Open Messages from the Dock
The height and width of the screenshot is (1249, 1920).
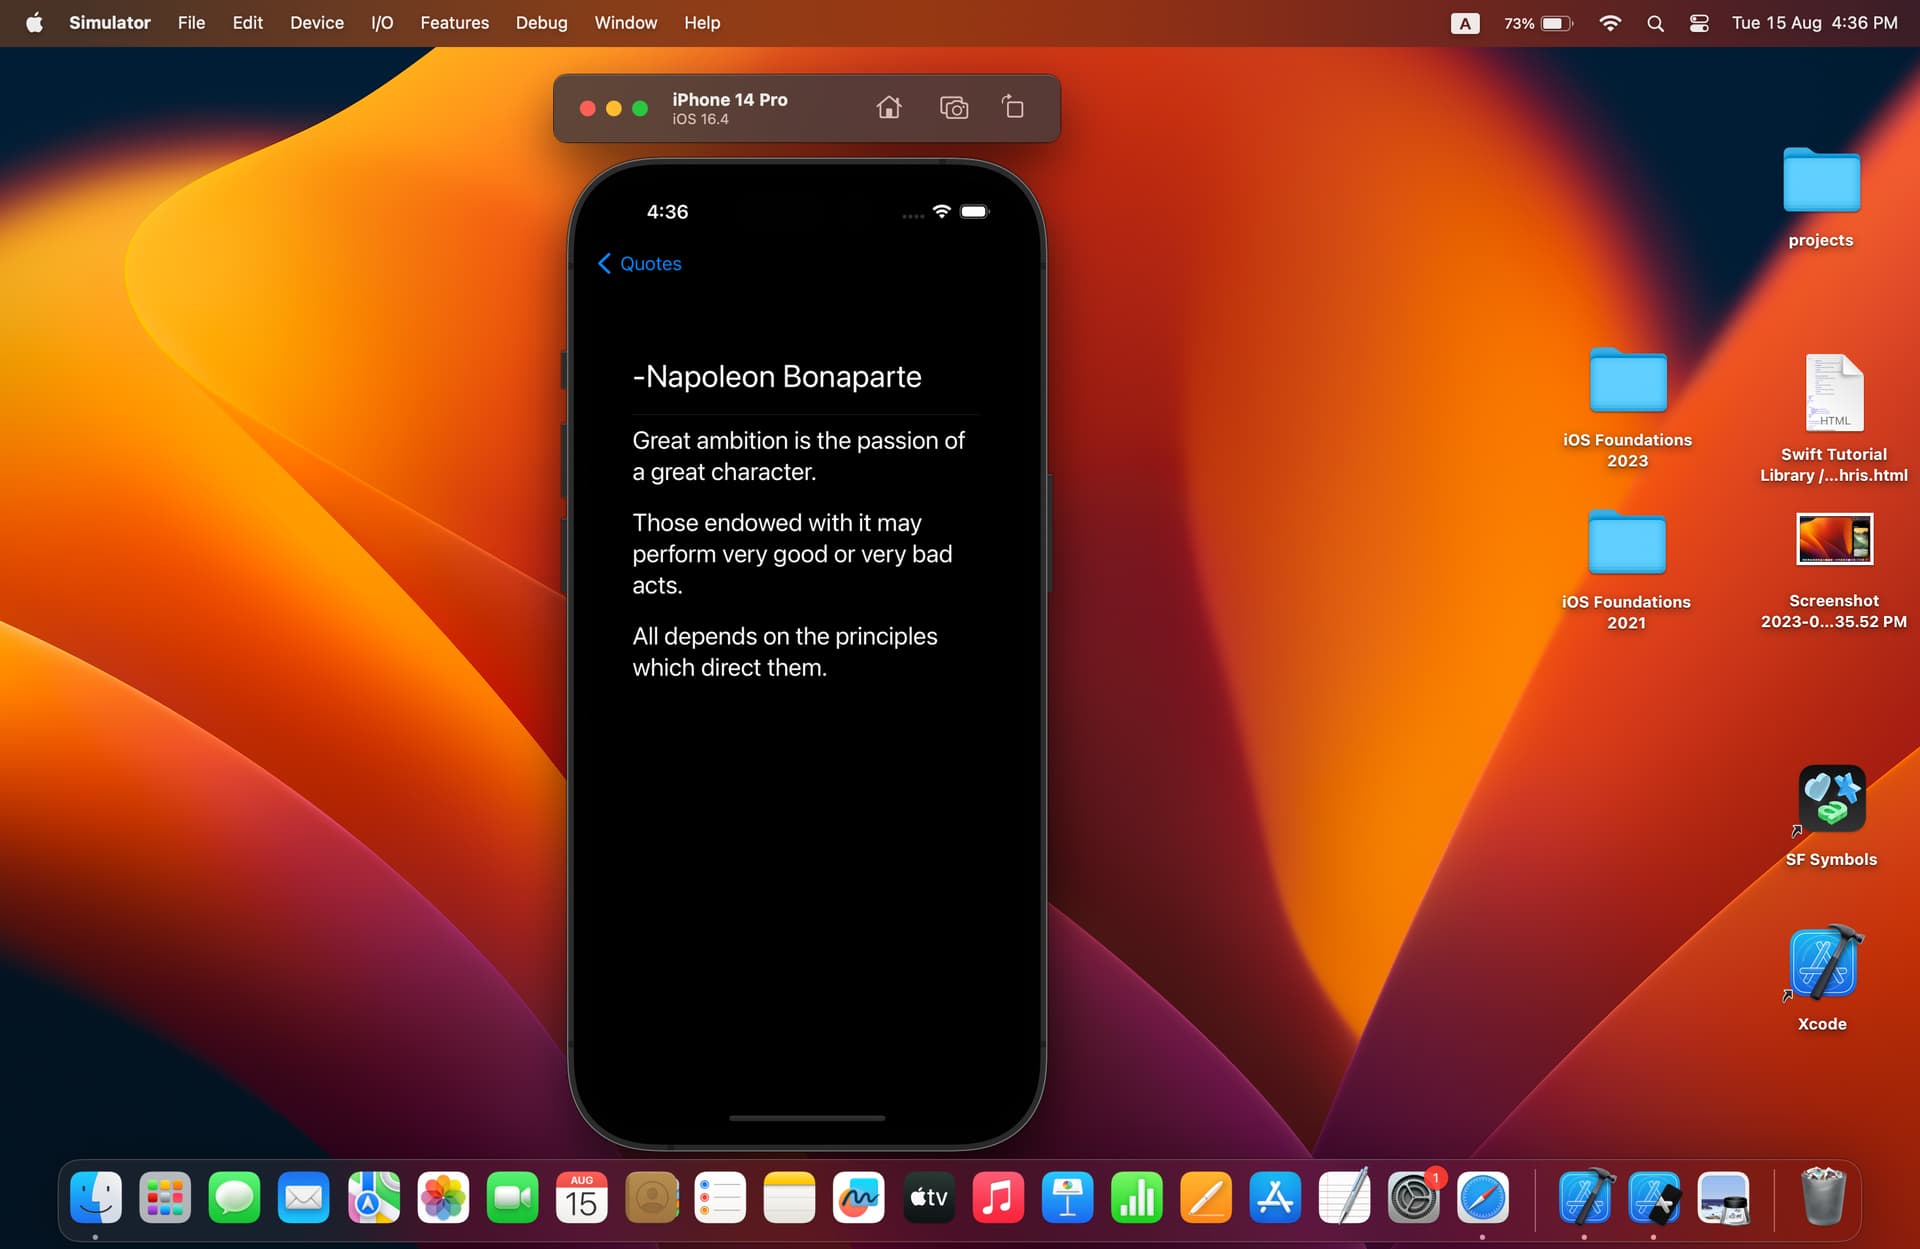(234, 1197)
